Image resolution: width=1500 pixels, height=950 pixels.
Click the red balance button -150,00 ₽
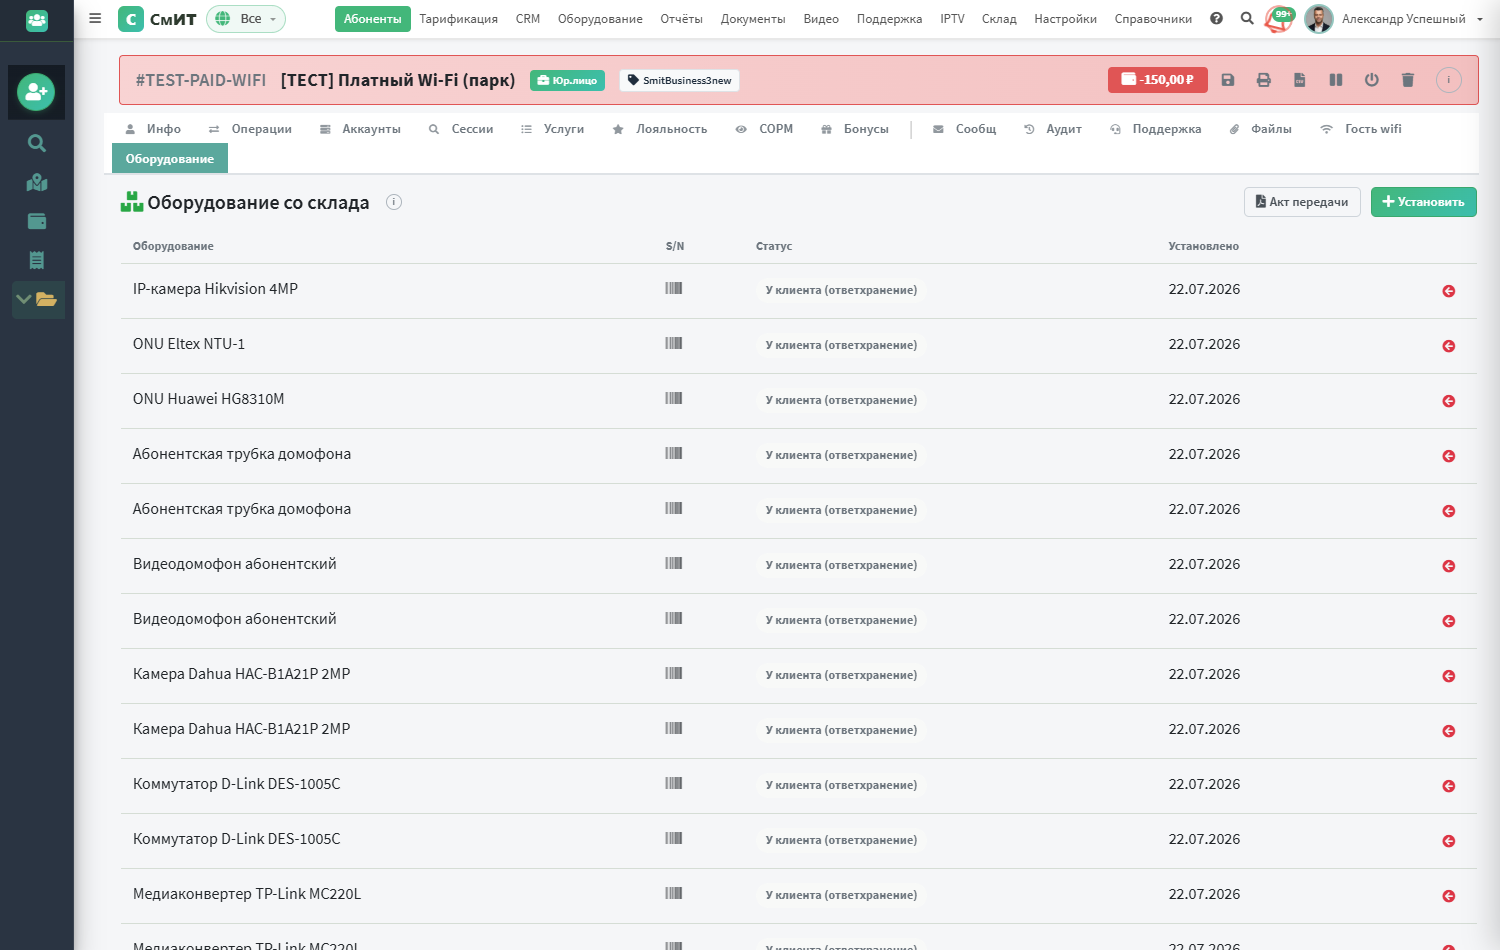click(1158, 80)
